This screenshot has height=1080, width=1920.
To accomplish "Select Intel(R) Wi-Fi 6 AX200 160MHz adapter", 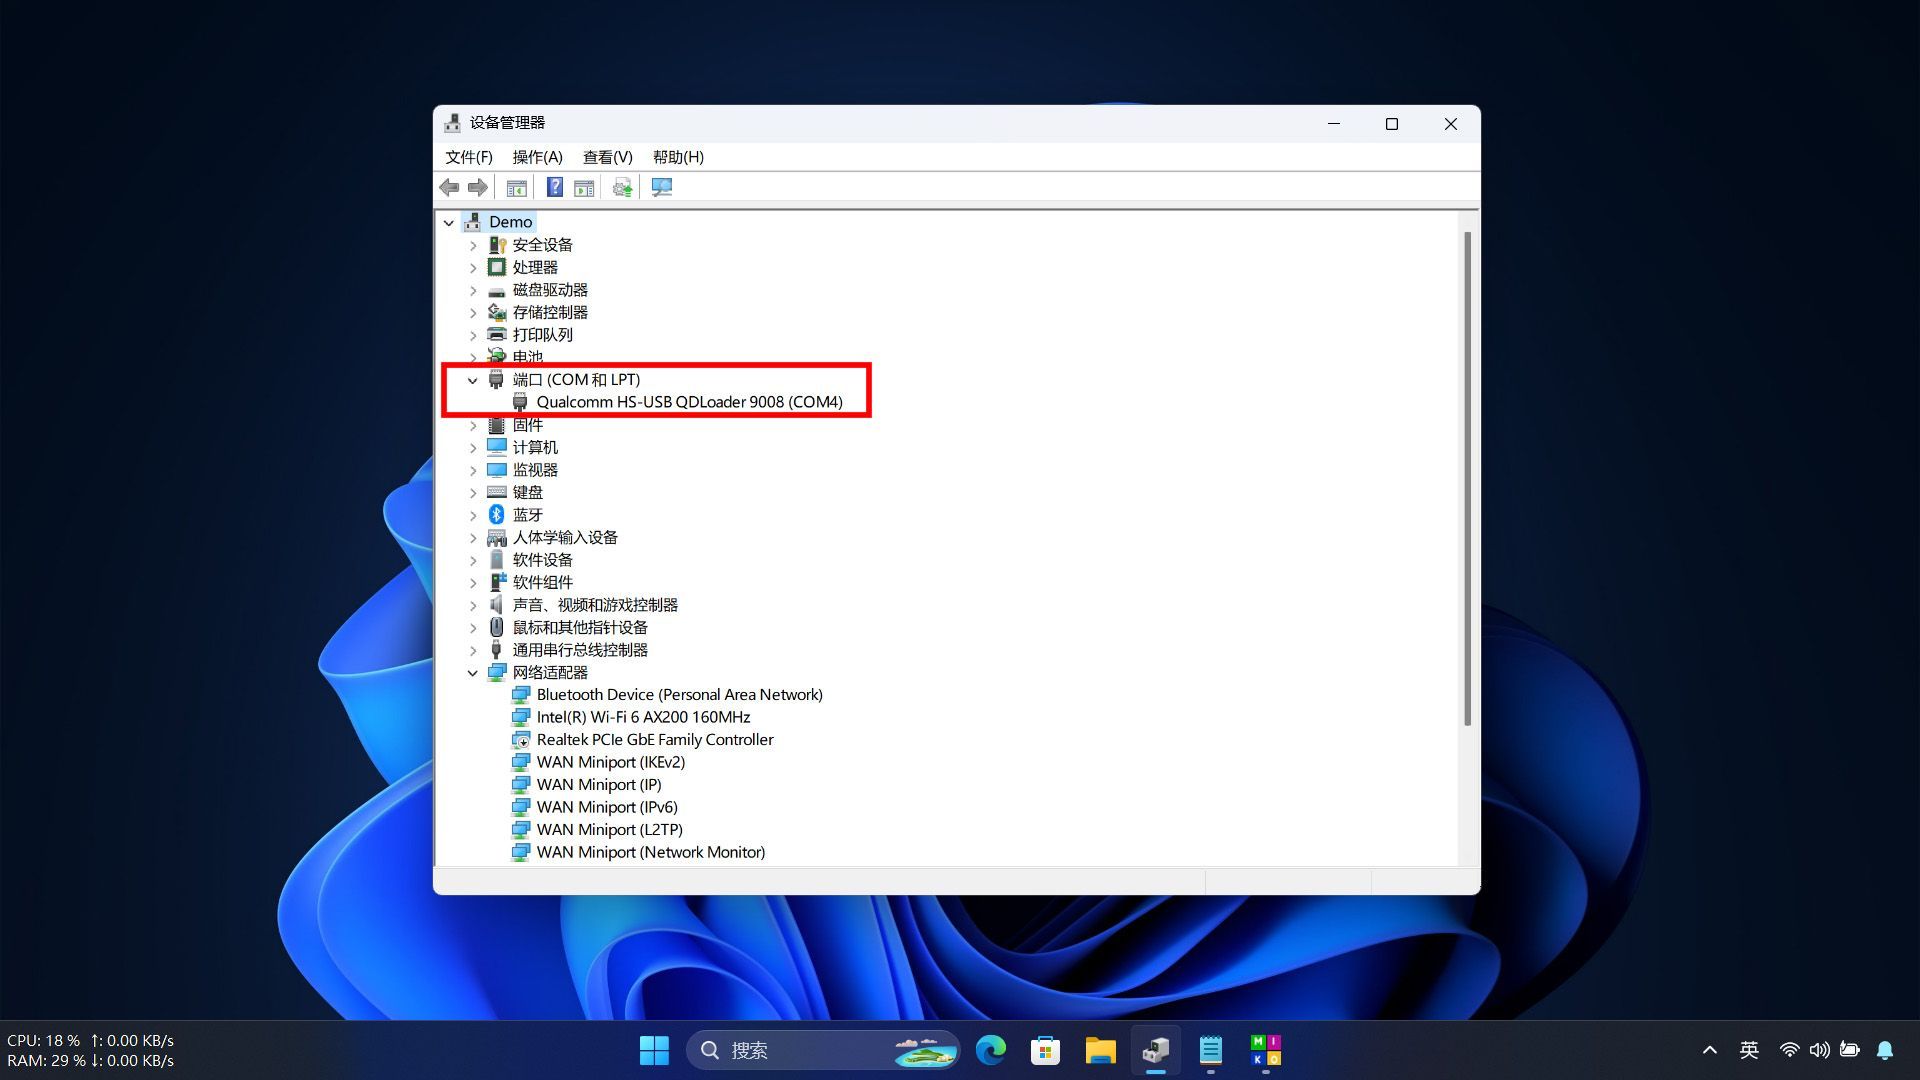I will pyautogui.click(x=643, y=717).
